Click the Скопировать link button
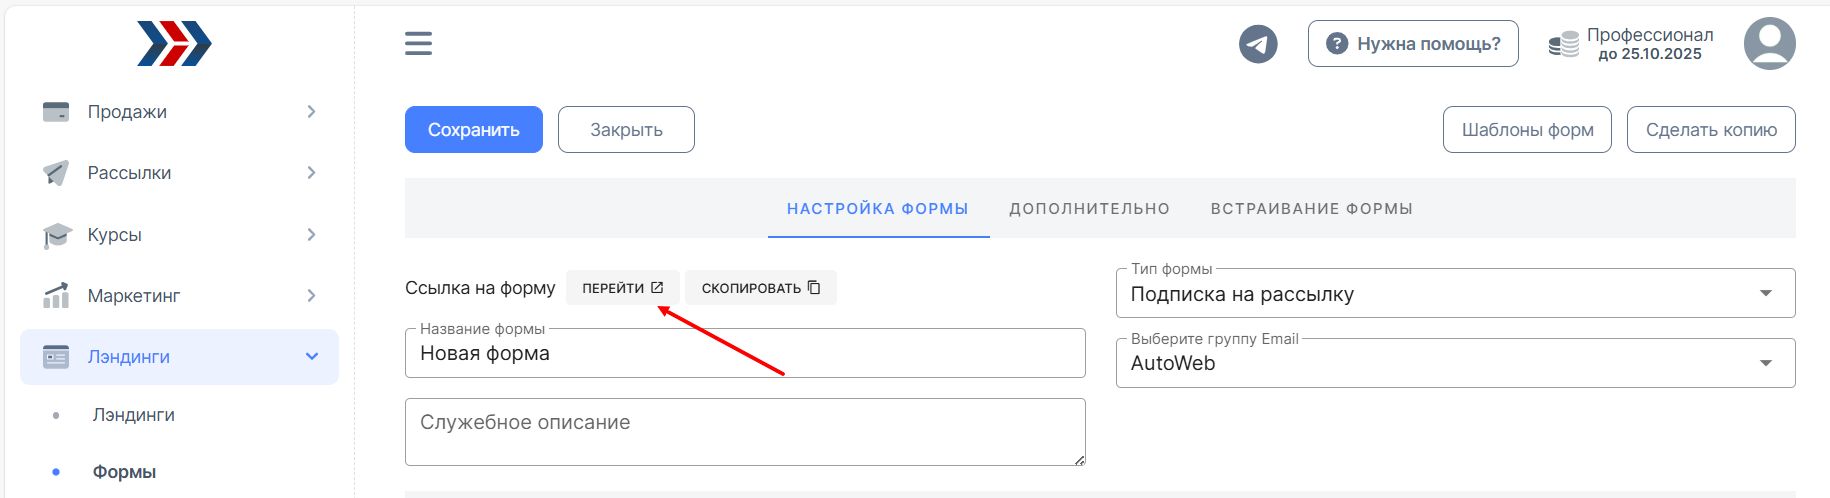The width and height of the screenshot is (1830, 498). (x=761, y=288)
